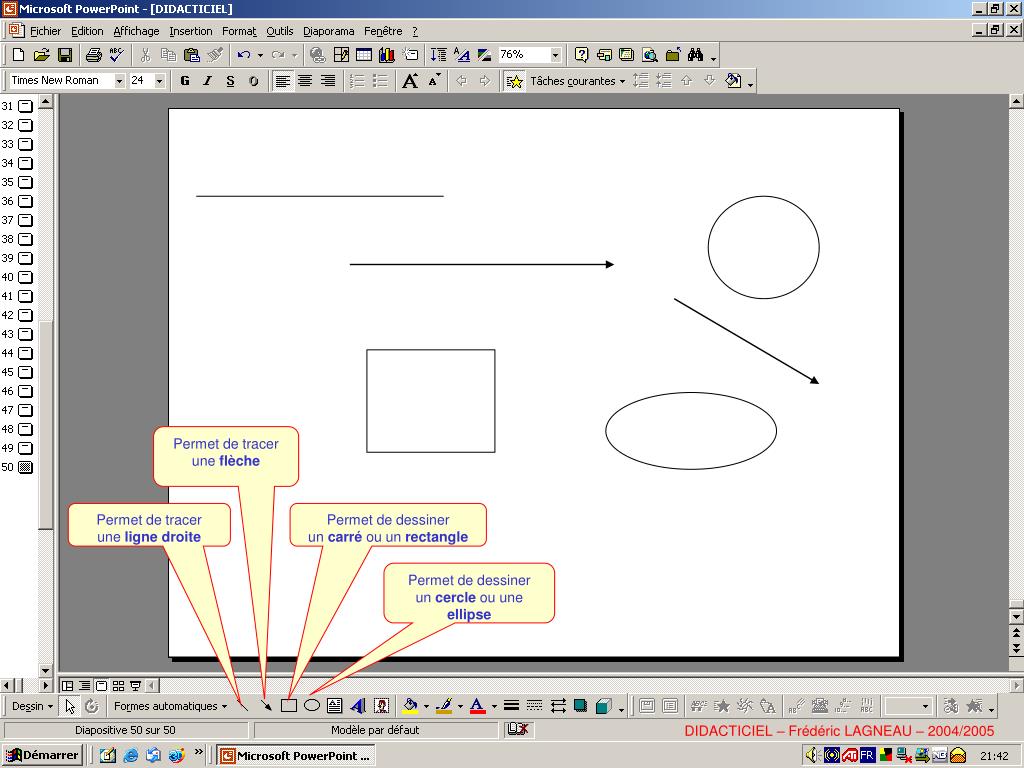
Task: Click the binoculars Find icon
Action: [x=695, y=55]
